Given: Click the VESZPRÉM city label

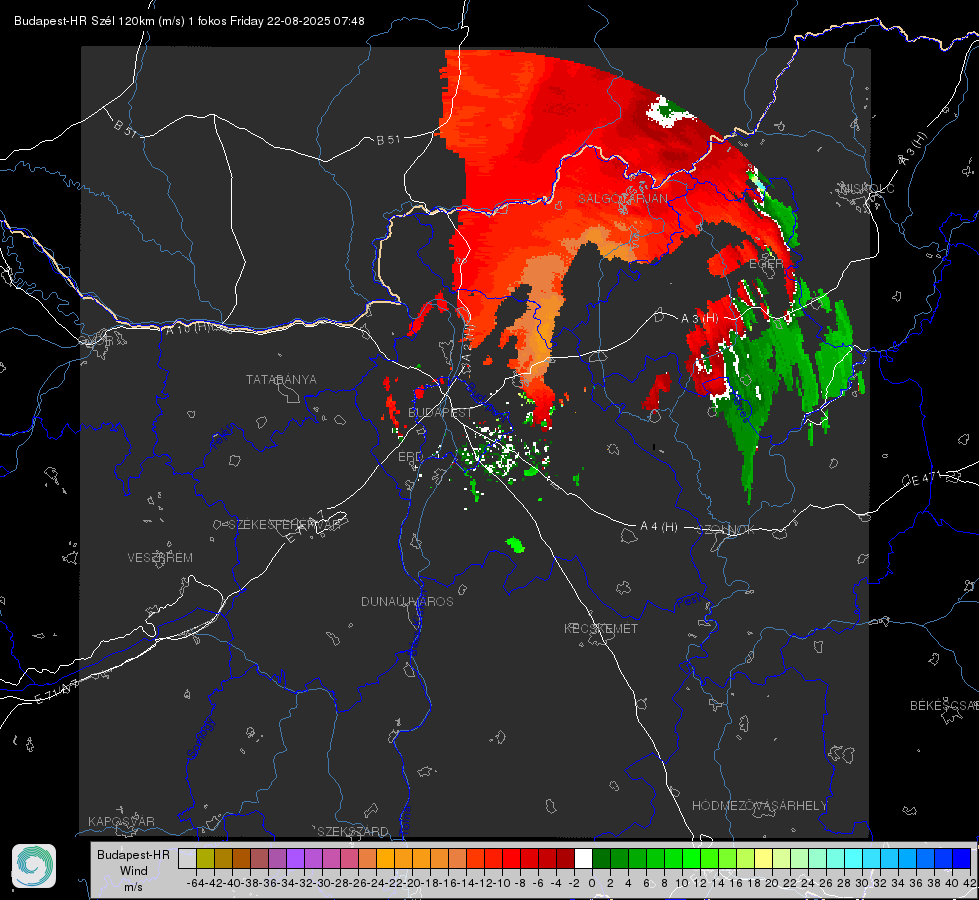Looking at the screenshot, I should pos(160,557).
